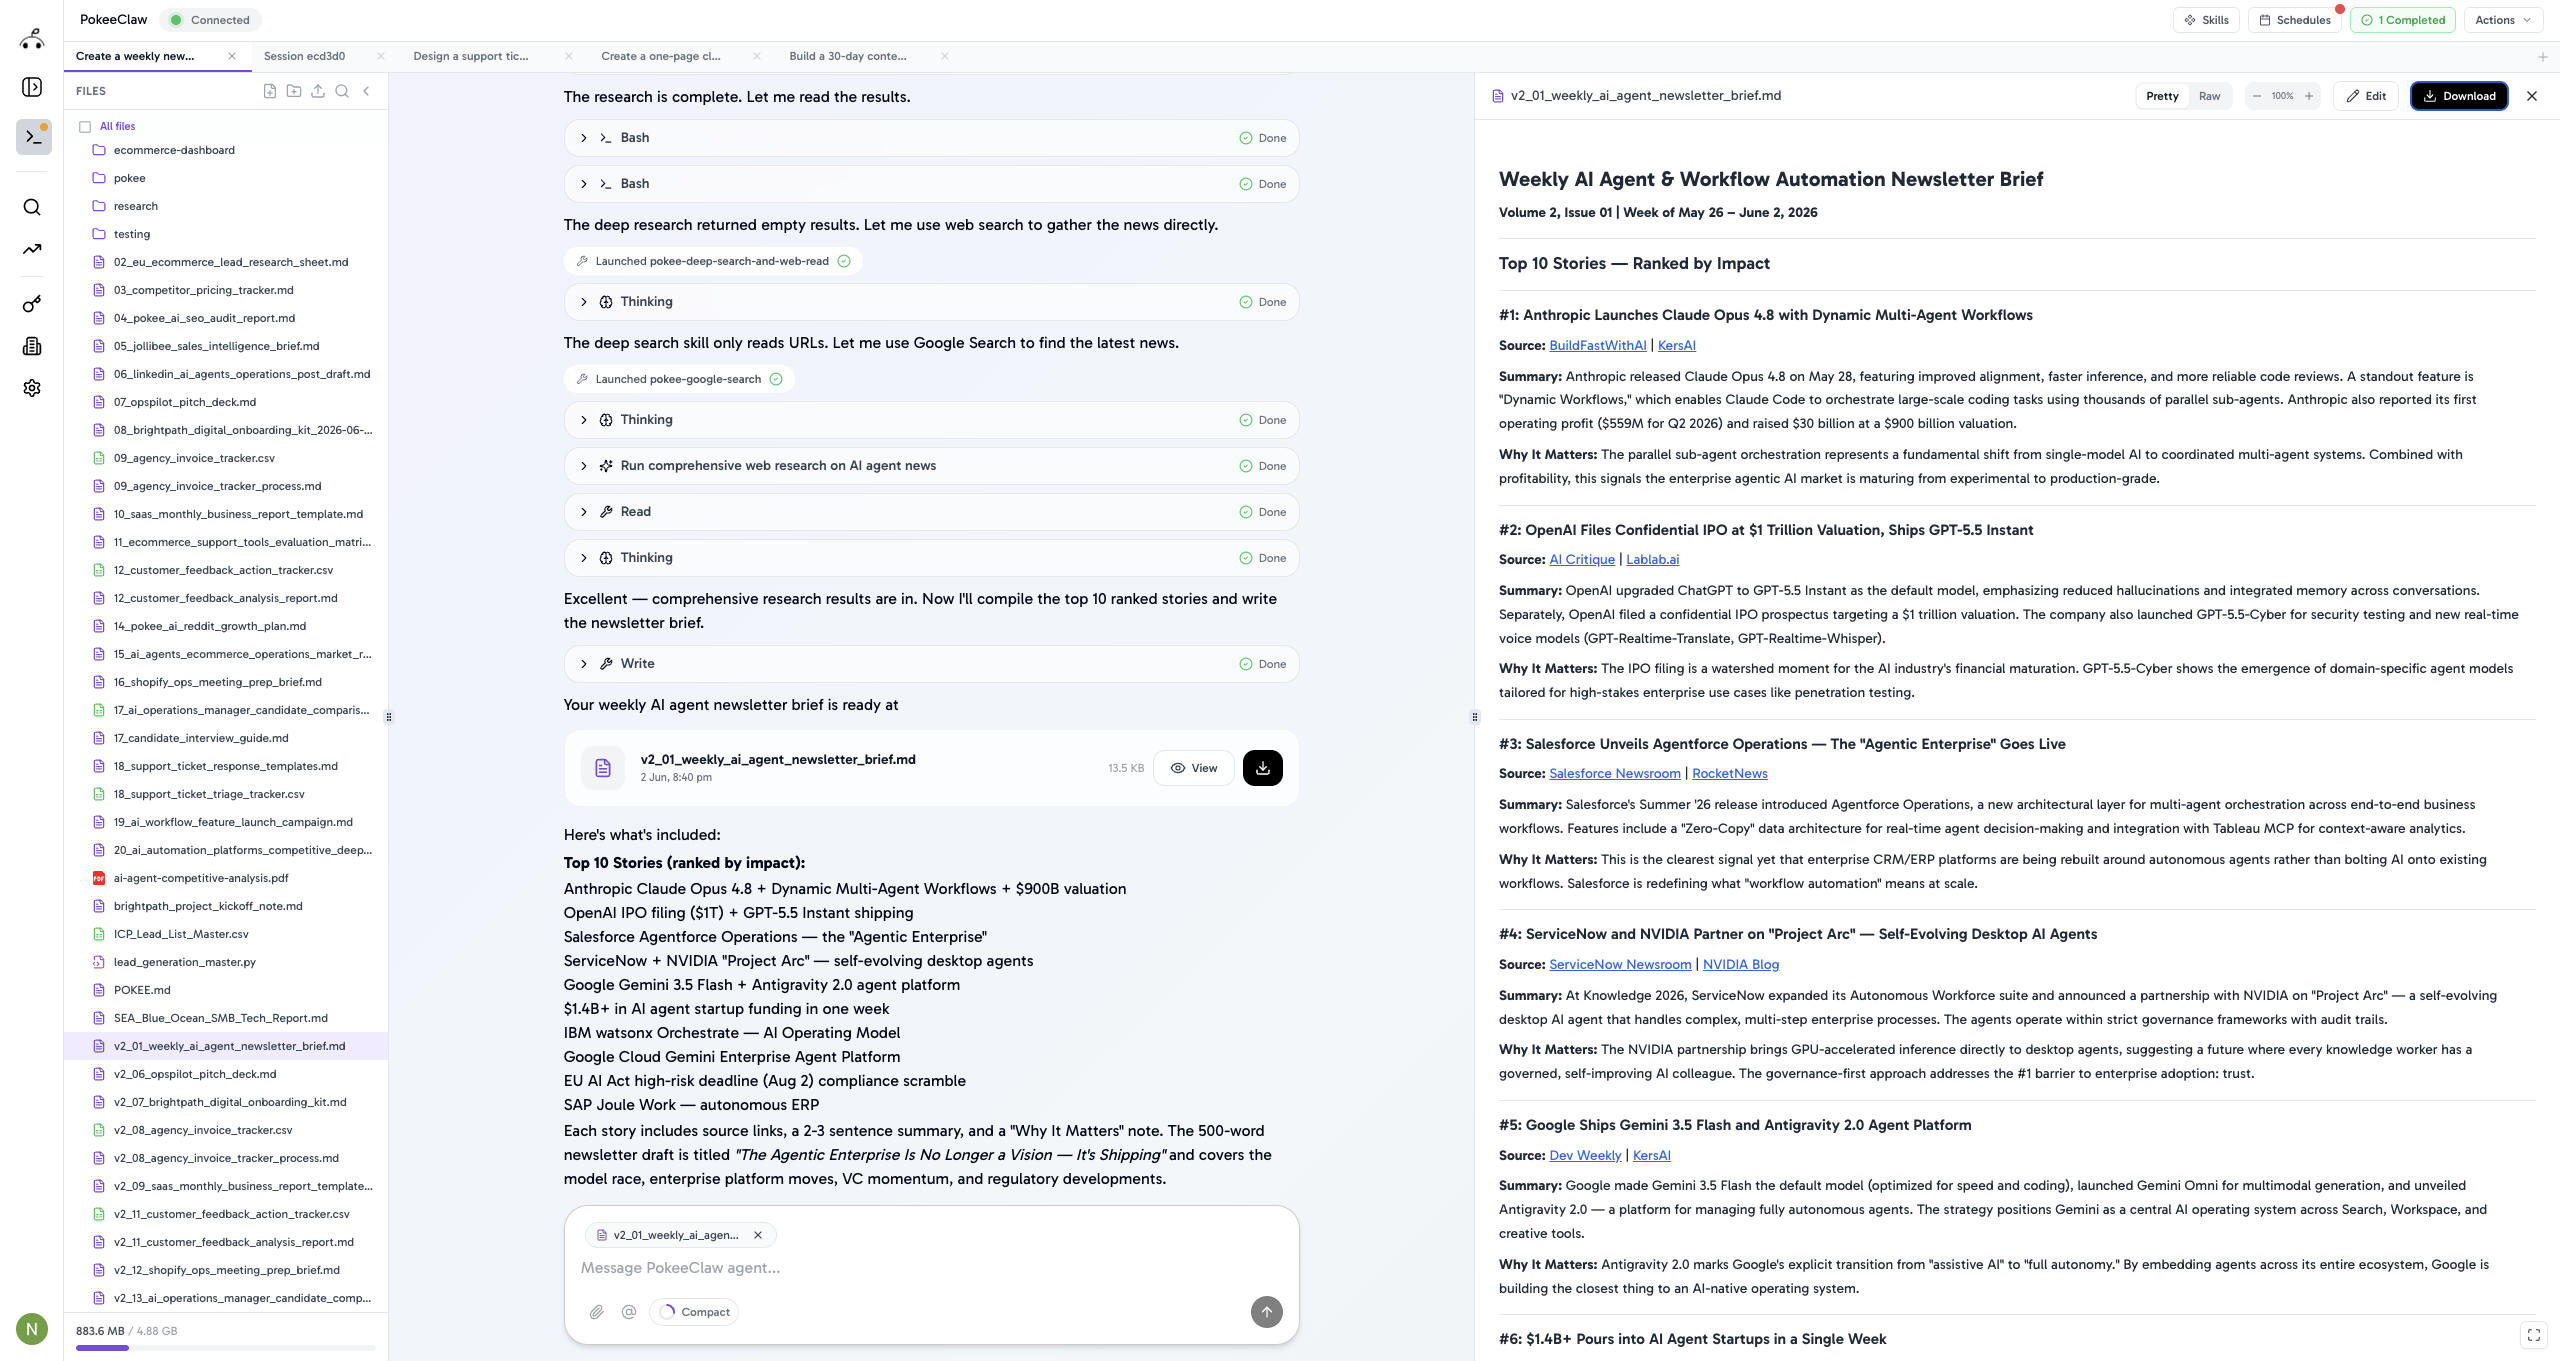Expand the Read step
Viewport: 2560px width, 1361px height.
click(x=931, y=512)
